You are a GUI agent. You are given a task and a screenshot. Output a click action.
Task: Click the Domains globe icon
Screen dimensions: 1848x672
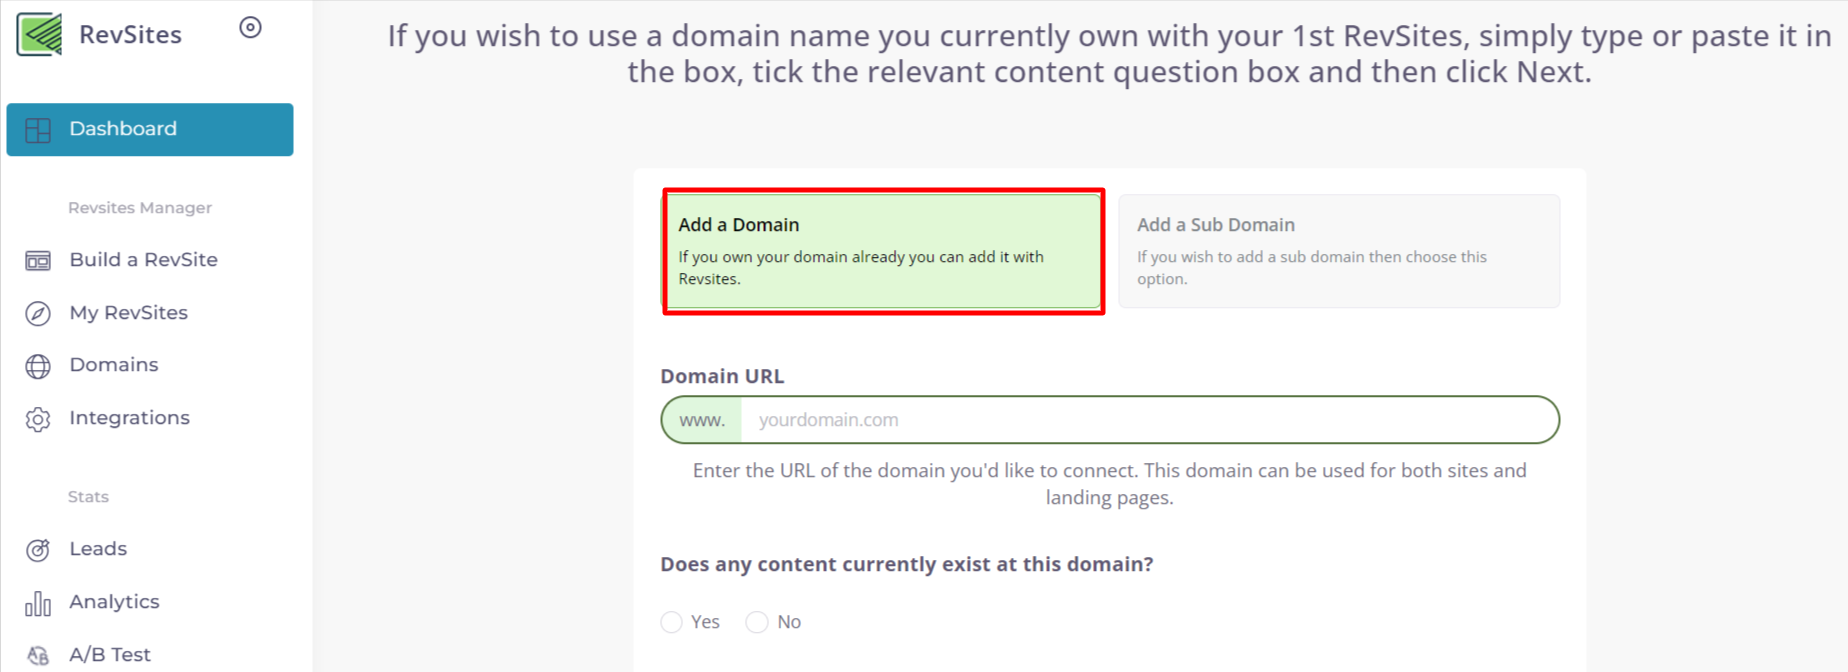pyautogui.click(x=38, y=366)
